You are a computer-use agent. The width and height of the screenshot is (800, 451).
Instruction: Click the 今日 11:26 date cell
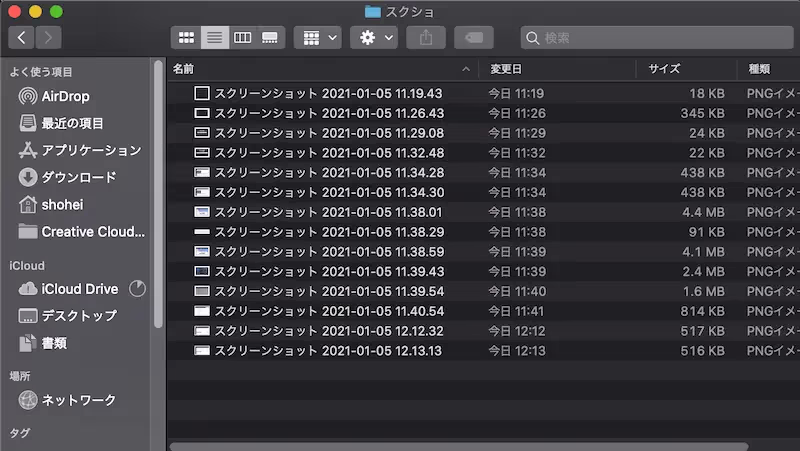[517, 113]
